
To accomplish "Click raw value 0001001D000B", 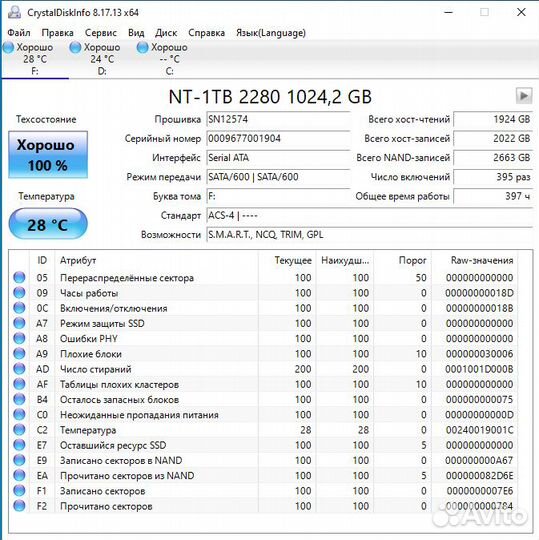I will coord(479,369).
